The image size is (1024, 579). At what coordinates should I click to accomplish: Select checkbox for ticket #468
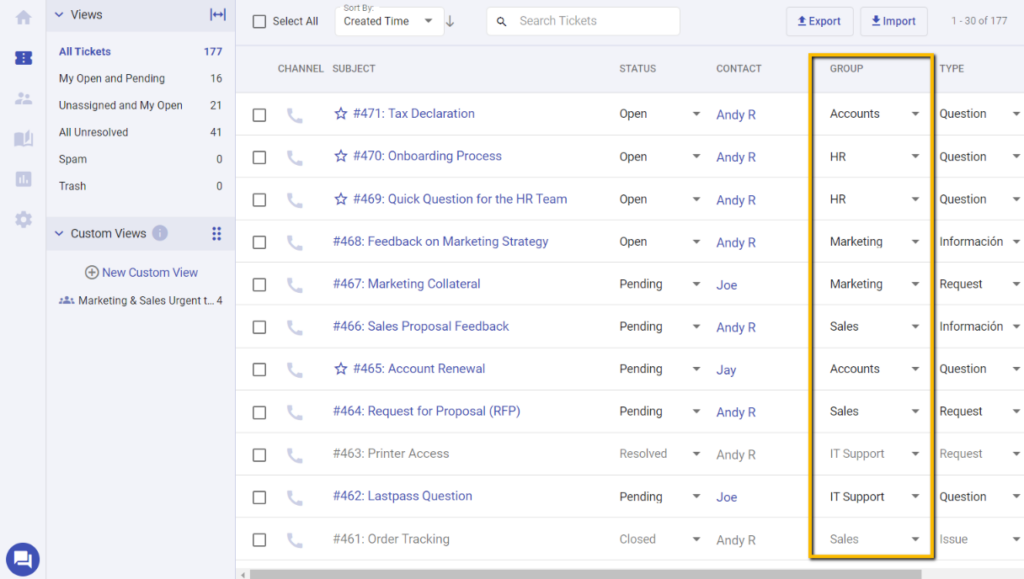point(259,242)
